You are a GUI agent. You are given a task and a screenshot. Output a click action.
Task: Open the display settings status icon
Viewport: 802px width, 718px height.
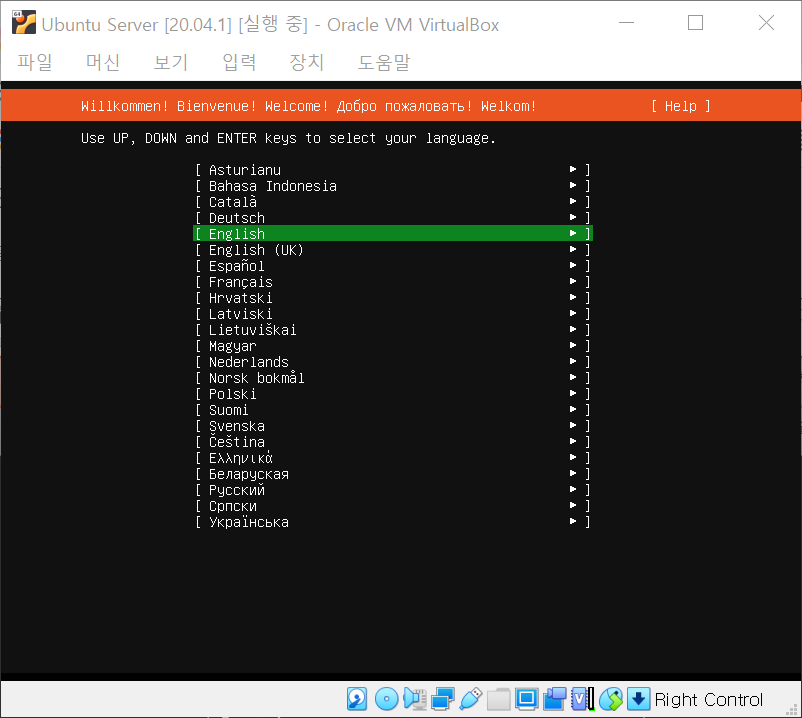(526, 699)
